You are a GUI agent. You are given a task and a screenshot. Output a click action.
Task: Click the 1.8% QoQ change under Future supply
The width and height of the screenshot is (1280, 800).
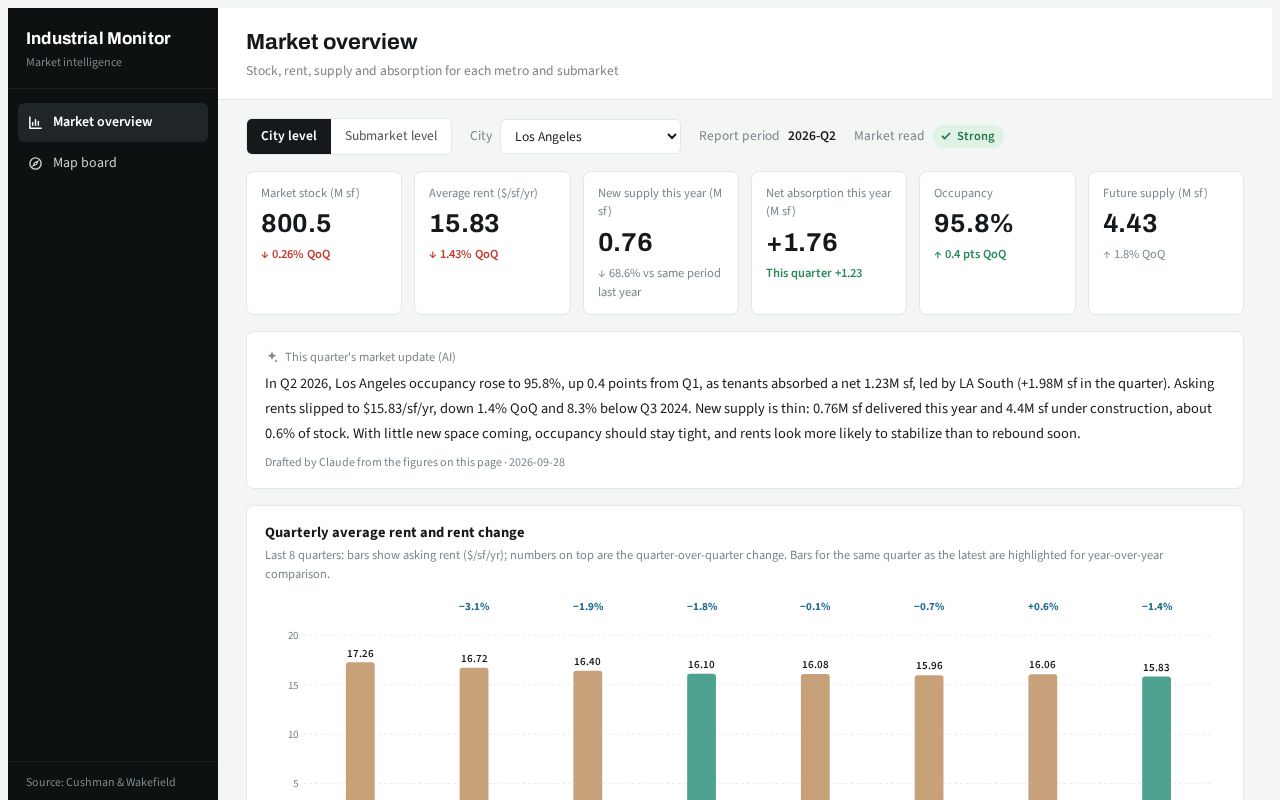[x=1134, y=254]
